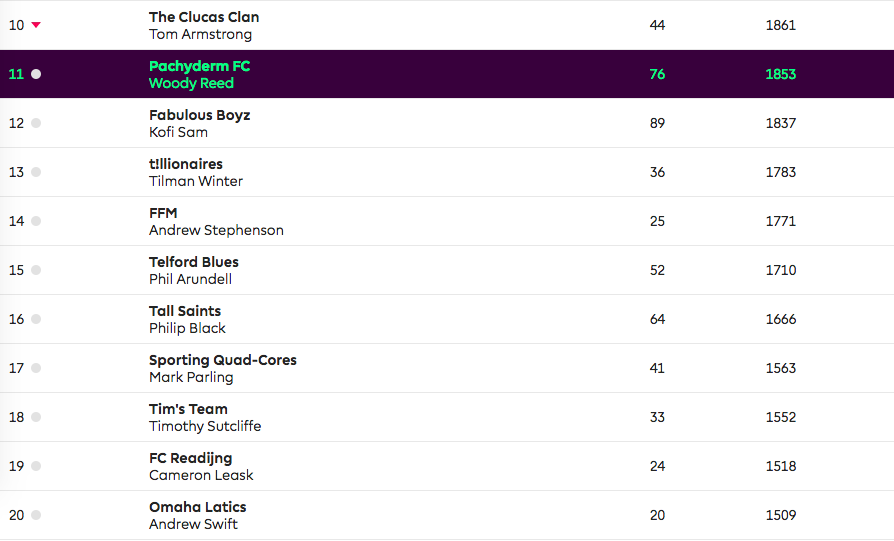Image resolution: width=894 pixels, height=541 pixels.
Task: View the Omaha Latics team
Action: (198, 507)
